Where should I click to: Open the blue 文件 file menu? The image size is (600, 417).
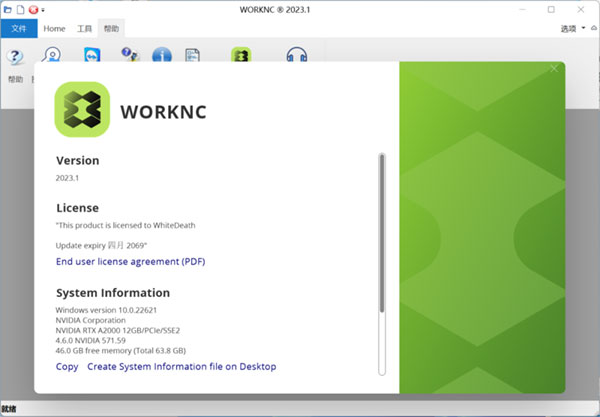point(19,29)
